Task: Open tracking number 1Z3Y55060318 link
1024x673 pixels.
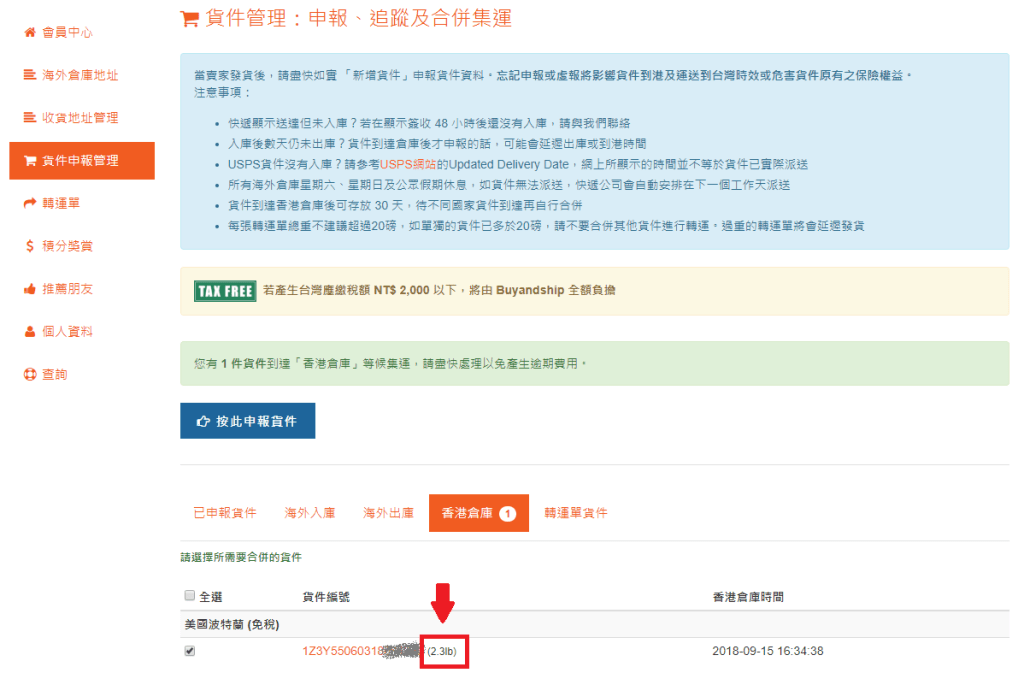Action: (345, 651)
